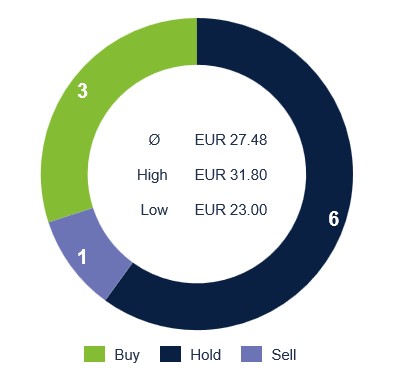
Task: Click the High label in center
Action: pyautogui.click(x=152, y=175)
